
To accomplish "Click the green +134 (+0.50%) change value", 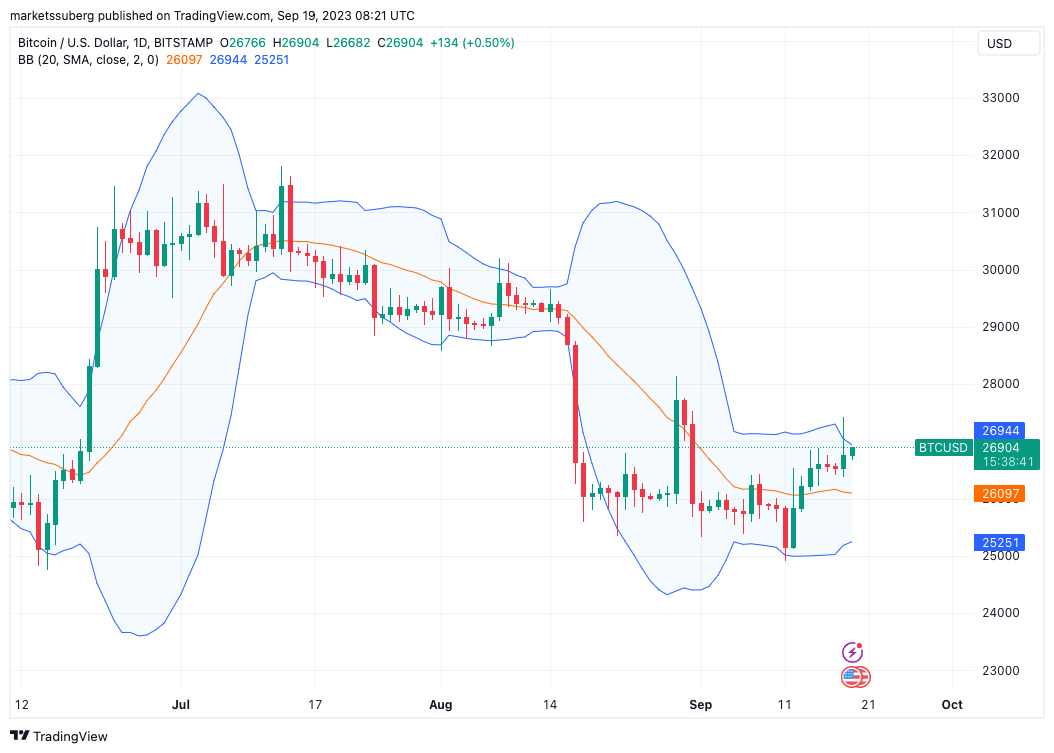I will click(474, 43).
